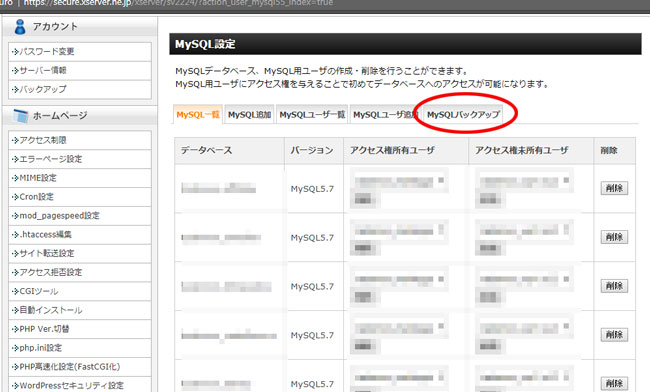Open WordPressセキュリティ設定 link
This screenshot has height=392, width=650.
coord(80,385)
